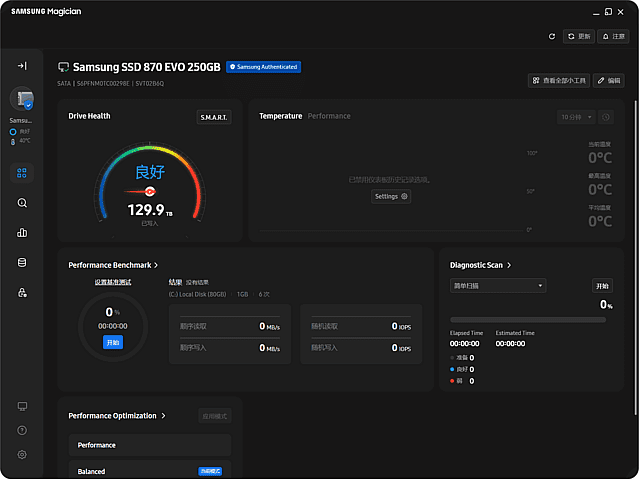
Task: Switch to the Temperature tab
Action: 280,116
